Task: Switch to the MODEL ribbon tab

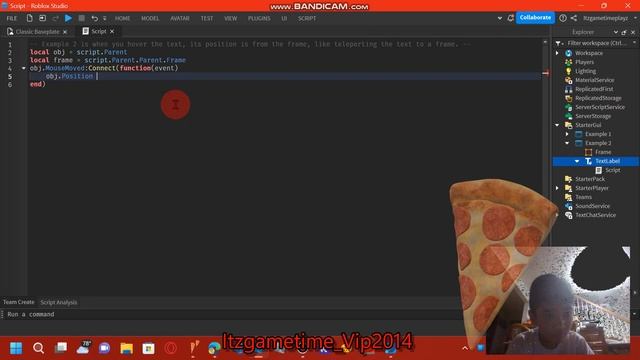Action: (x=150, y=18)
